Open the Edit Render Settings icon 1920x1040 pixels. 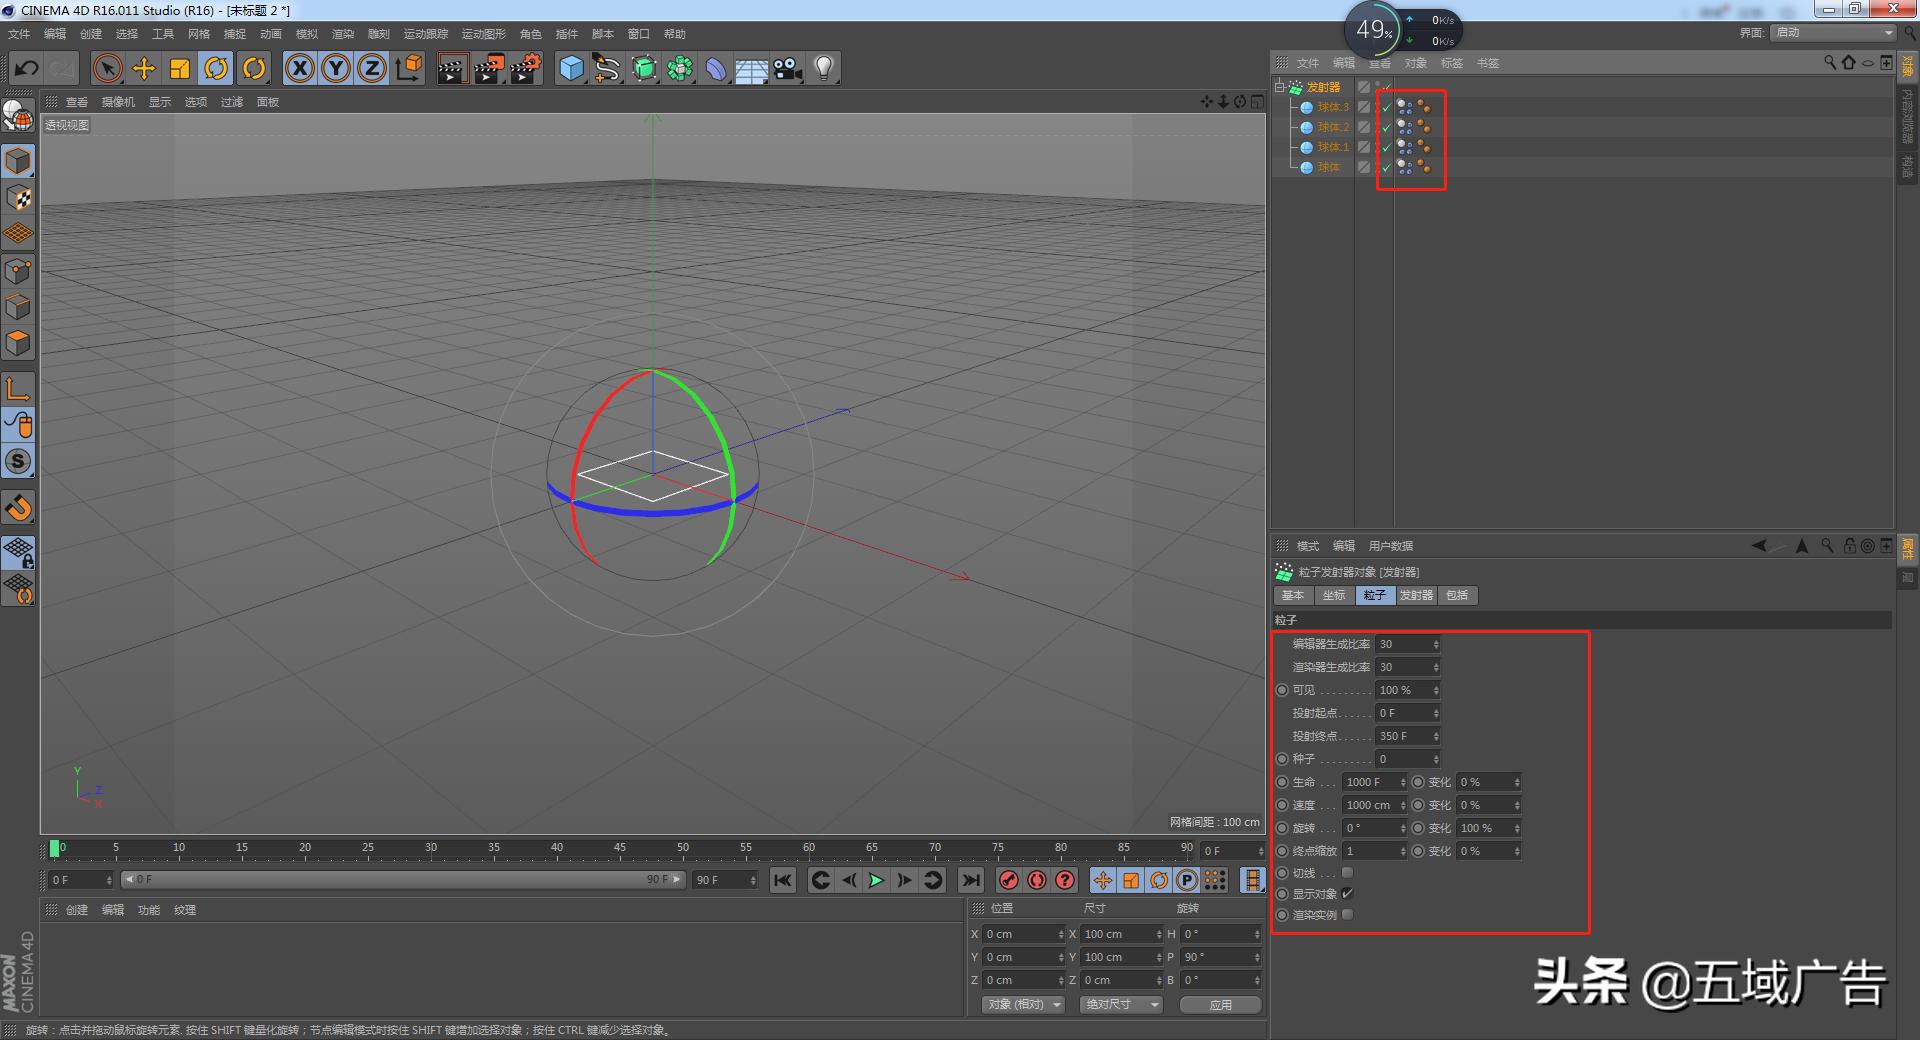(525, 68)
